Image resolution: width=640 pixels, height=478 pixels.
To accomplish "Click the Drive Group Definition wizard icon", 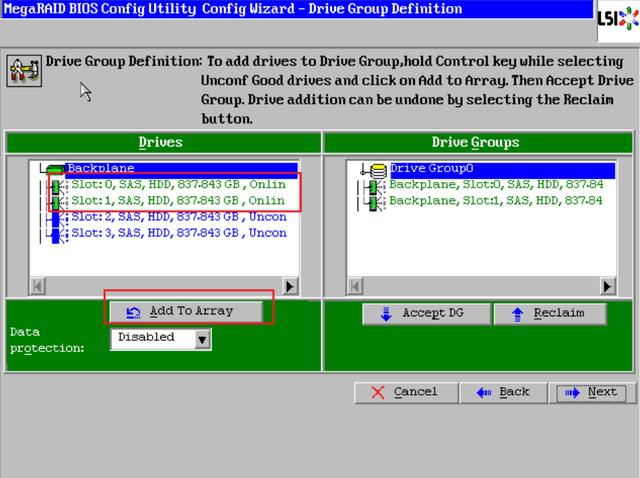I will point(24,71).
